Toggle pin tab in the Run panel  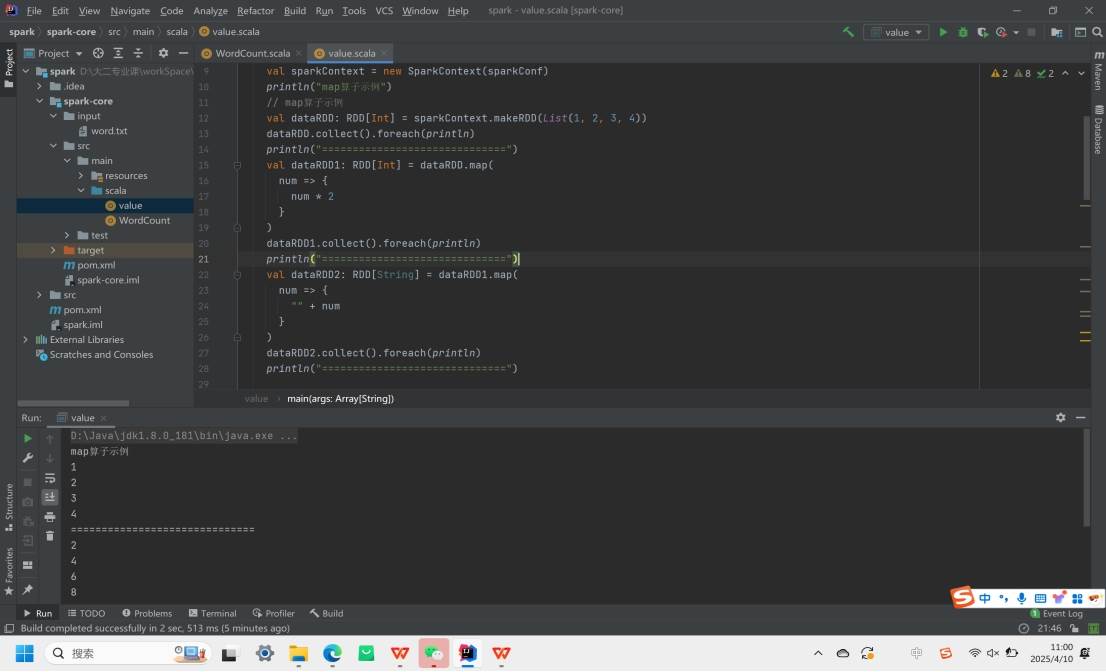(28, 589)
